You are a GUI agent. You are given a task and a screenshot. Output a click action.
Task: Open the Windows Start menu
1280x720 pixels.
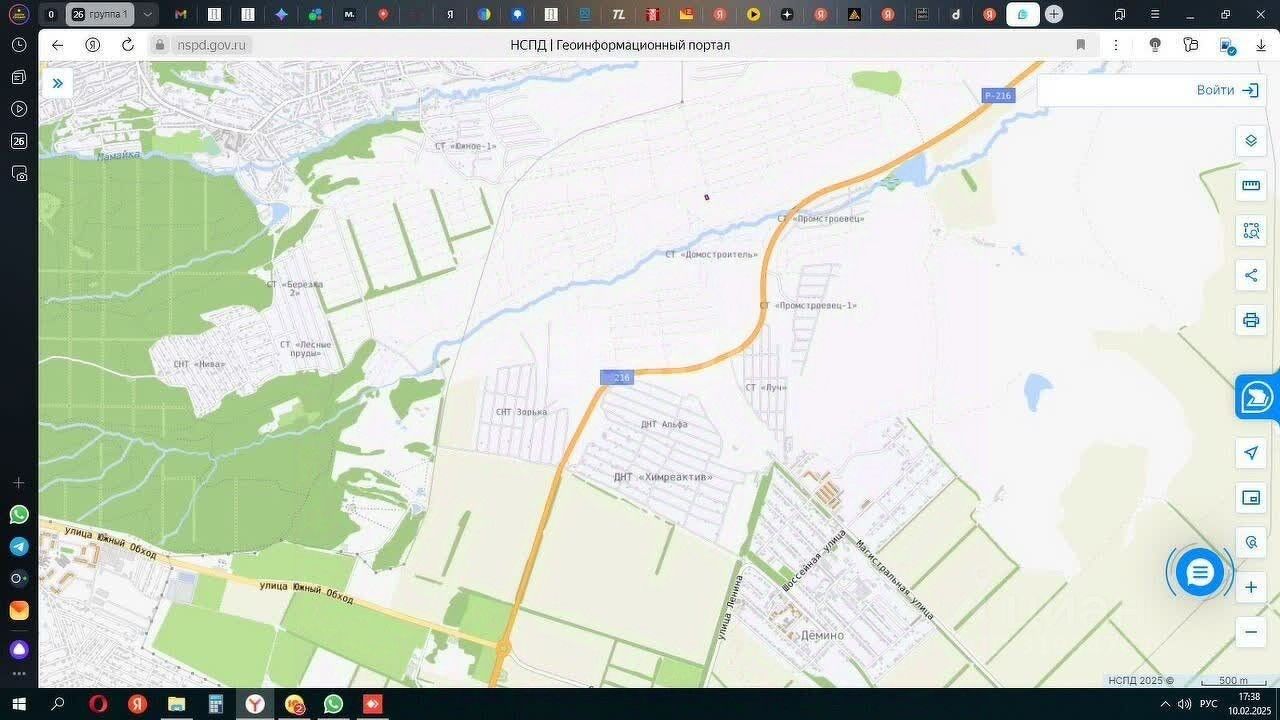tap(19, 704)
